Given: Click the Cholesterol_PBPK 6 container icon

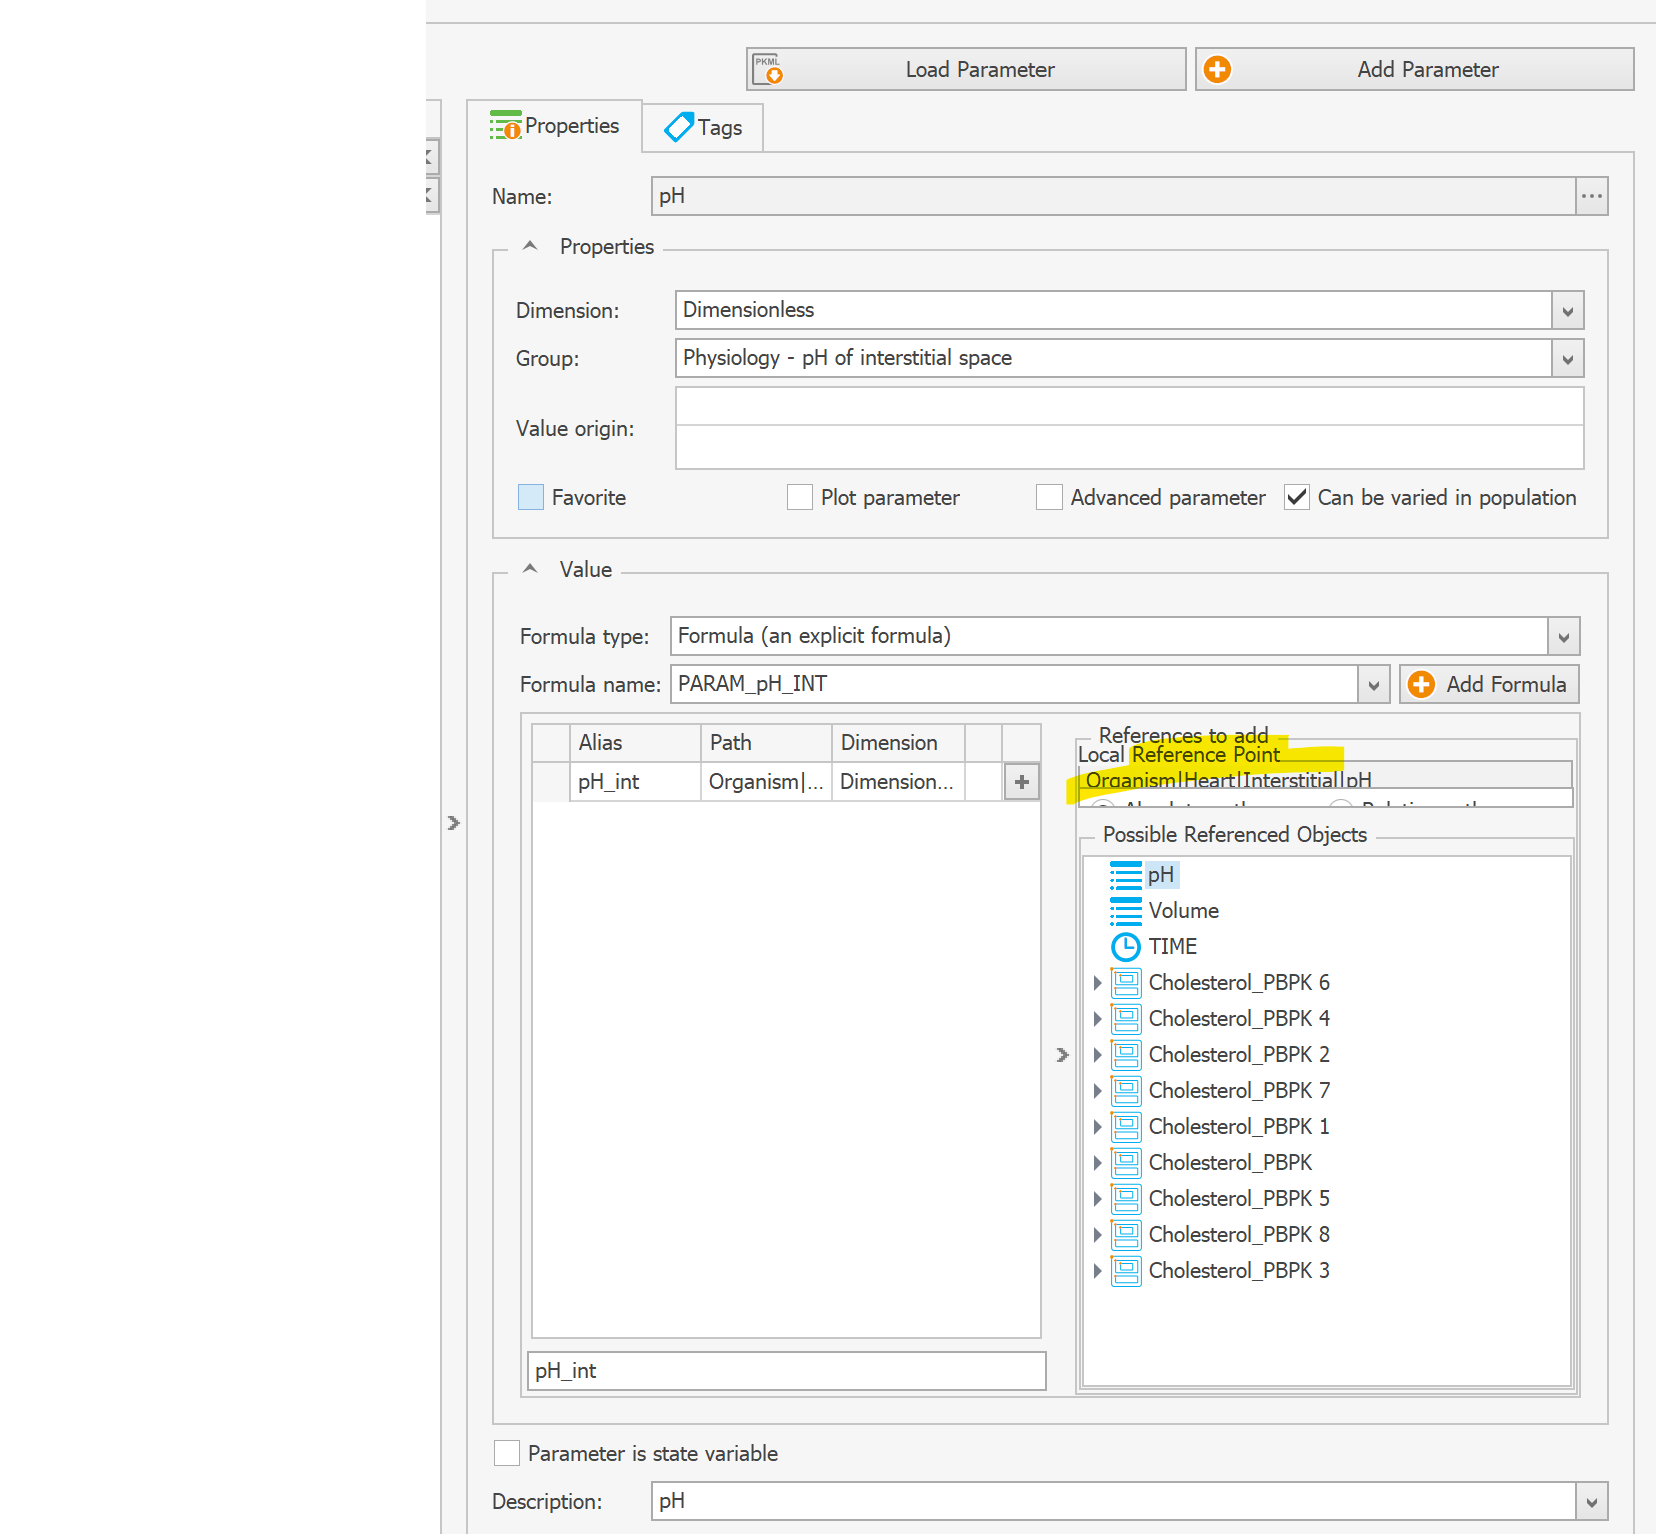Looking at the screenshot, I should [1126, 982].
